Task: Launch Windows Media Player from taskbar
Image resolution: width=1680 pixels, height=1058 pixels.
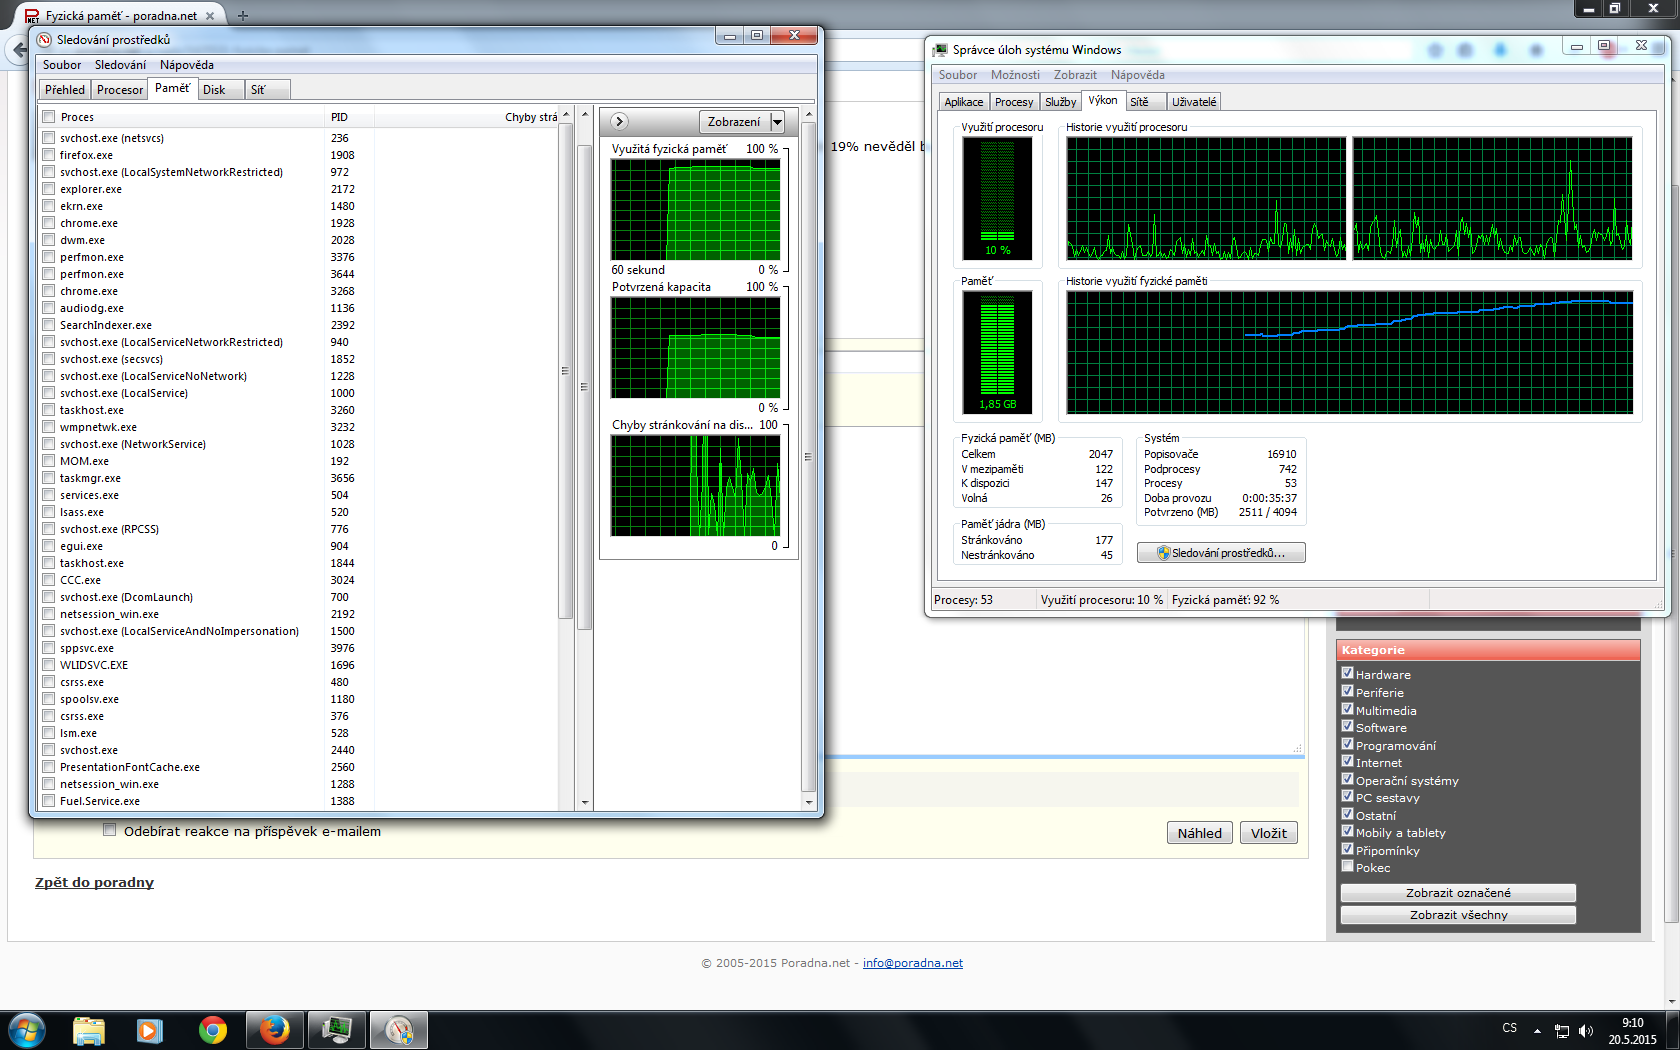Action: [150, 1030]
